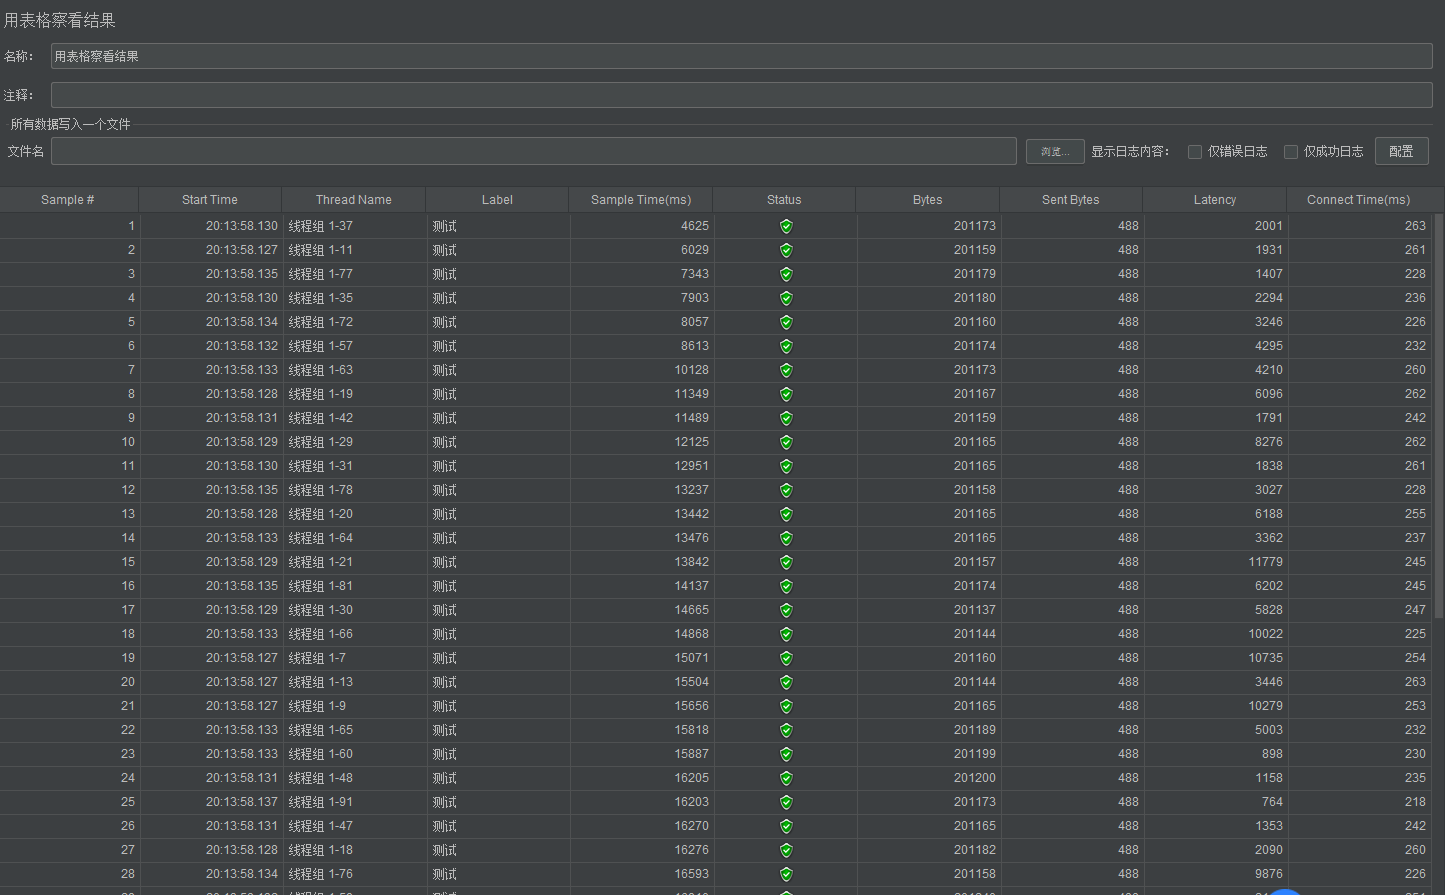Viewport: 1445px width, 895px height.
Task: Click the status shield icon for 线程组 1-31
Action: pyautogui.click(x=786, y=466)
